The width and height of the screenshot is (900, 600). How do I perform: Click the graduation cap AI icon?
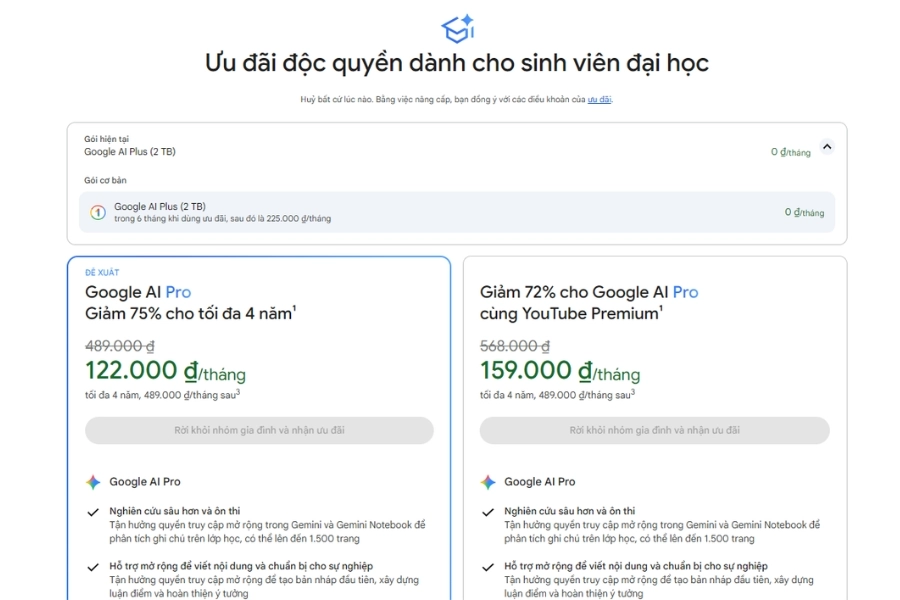click(x=457, y=28)
